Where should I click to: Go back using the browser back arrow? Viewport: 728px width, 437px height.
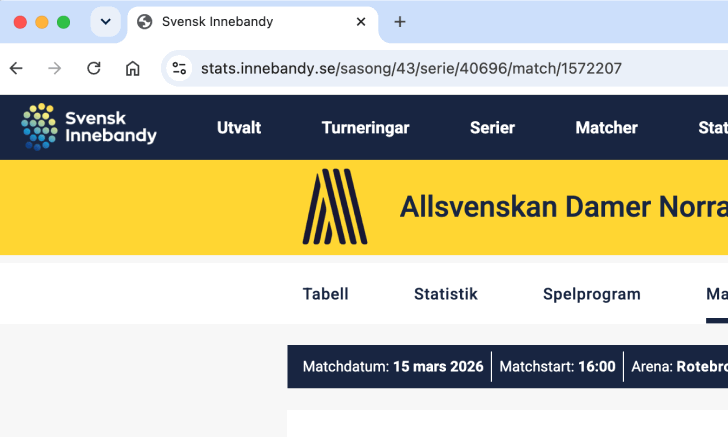coord(16,68)
